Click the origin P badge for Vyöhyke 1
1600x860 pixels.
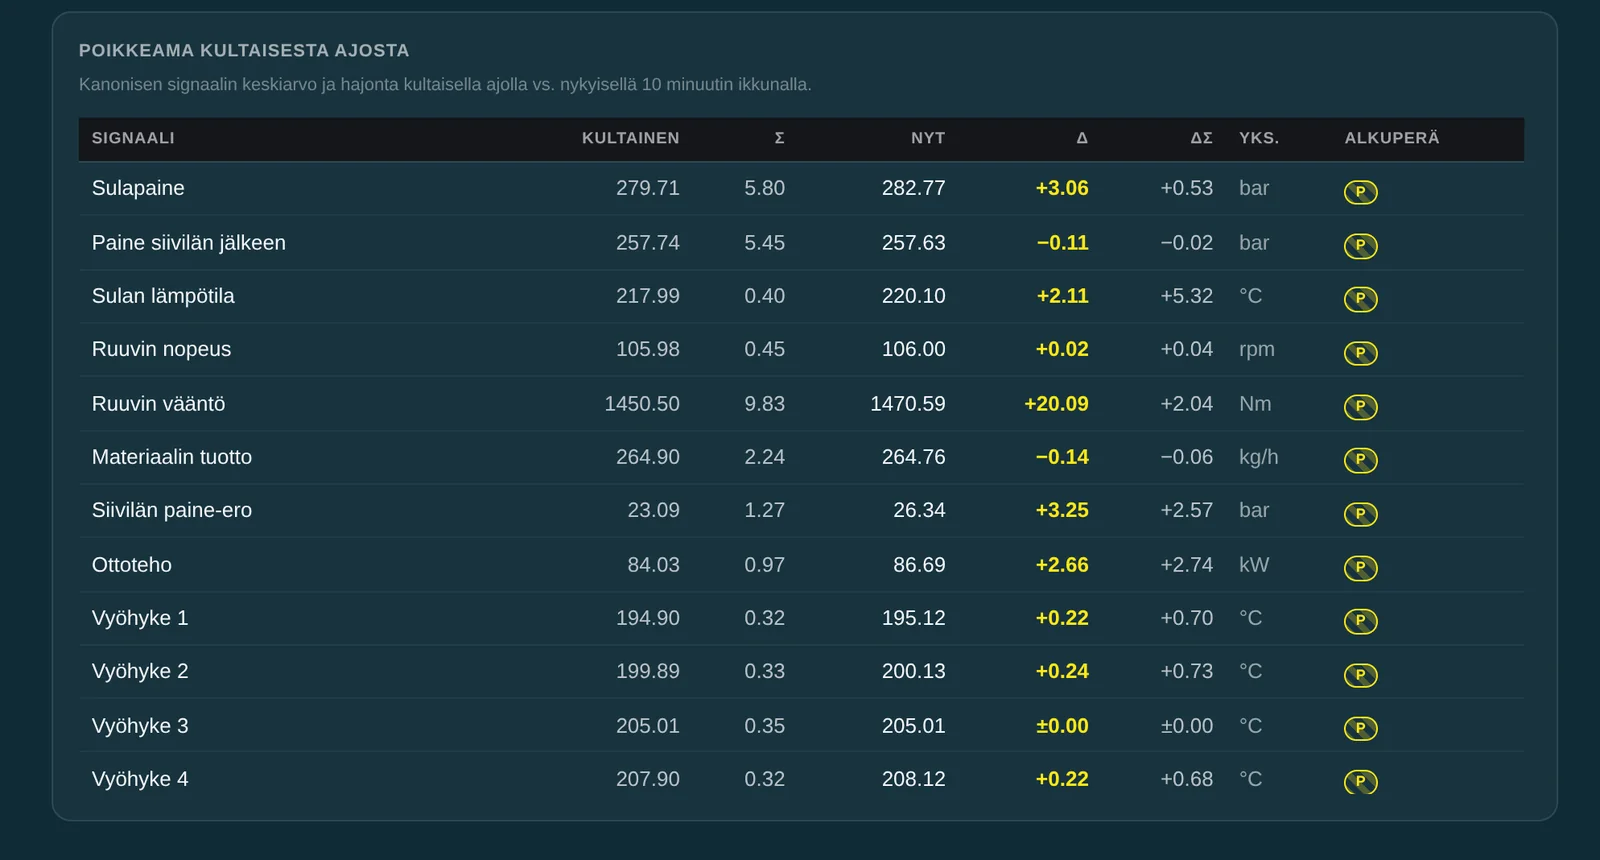coord(1360,621)
